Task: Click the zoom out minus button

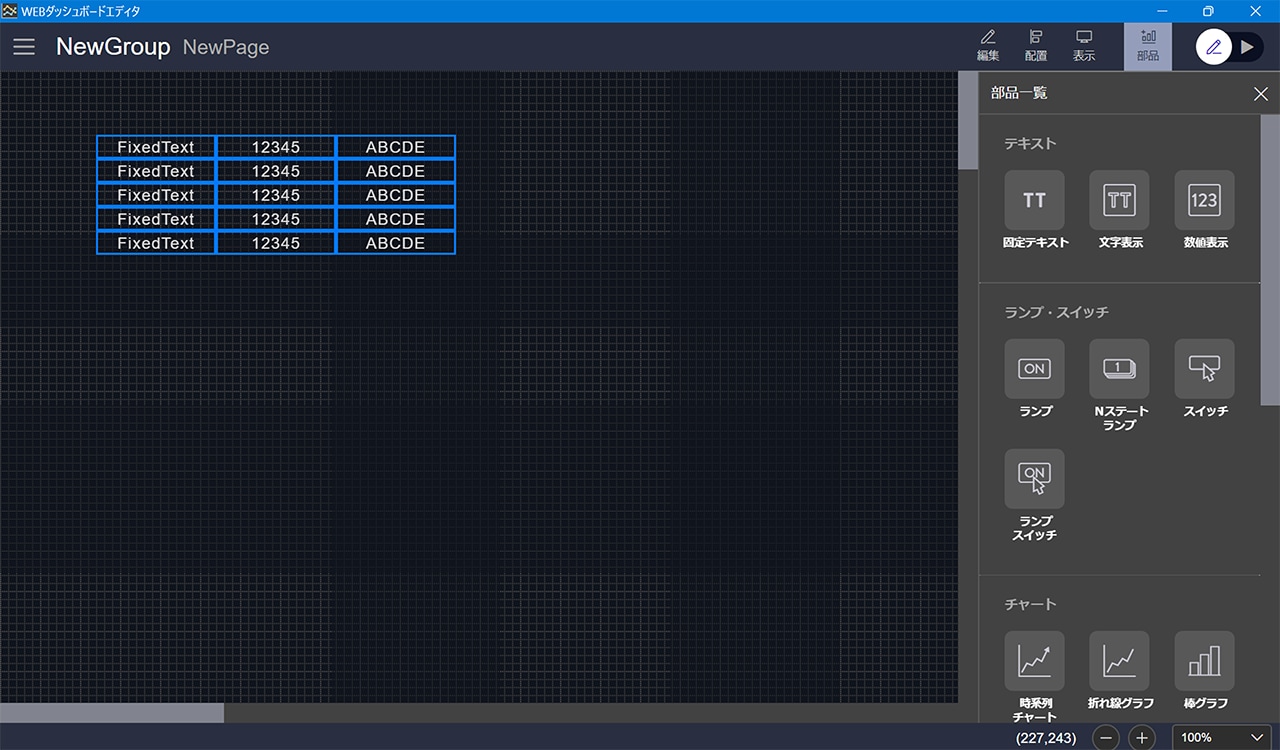Action: coord(1106,738)
